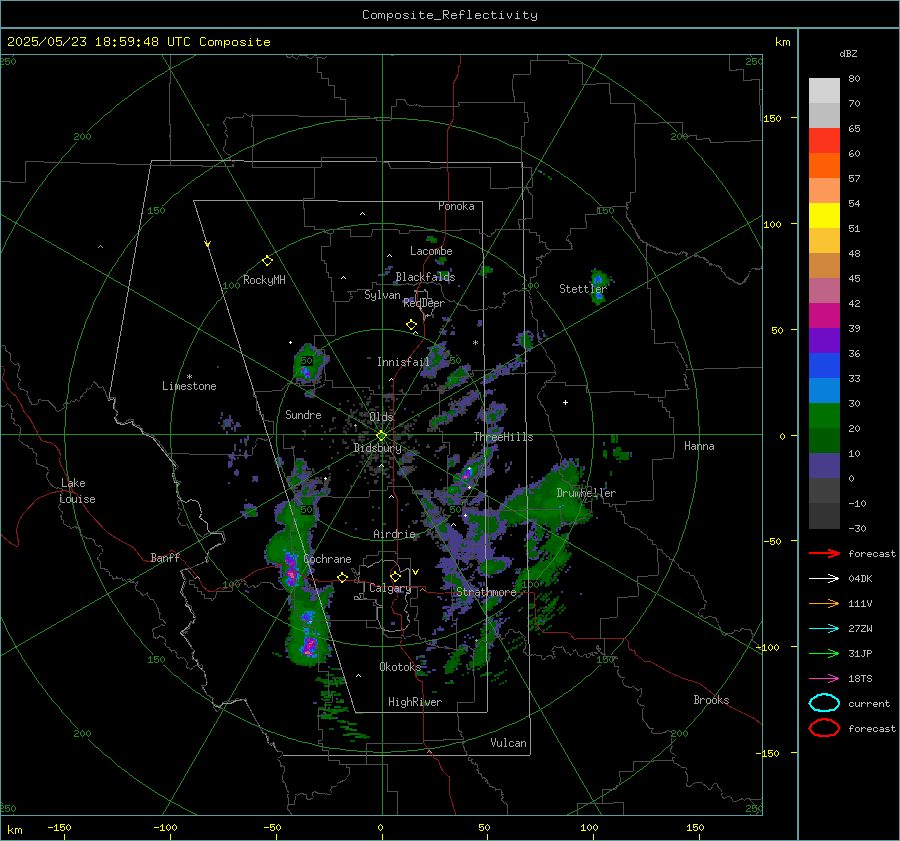Click the HighRiver label
Image resolution: width=900 pixels, height=841 pixels.
(x=415, y=702)
